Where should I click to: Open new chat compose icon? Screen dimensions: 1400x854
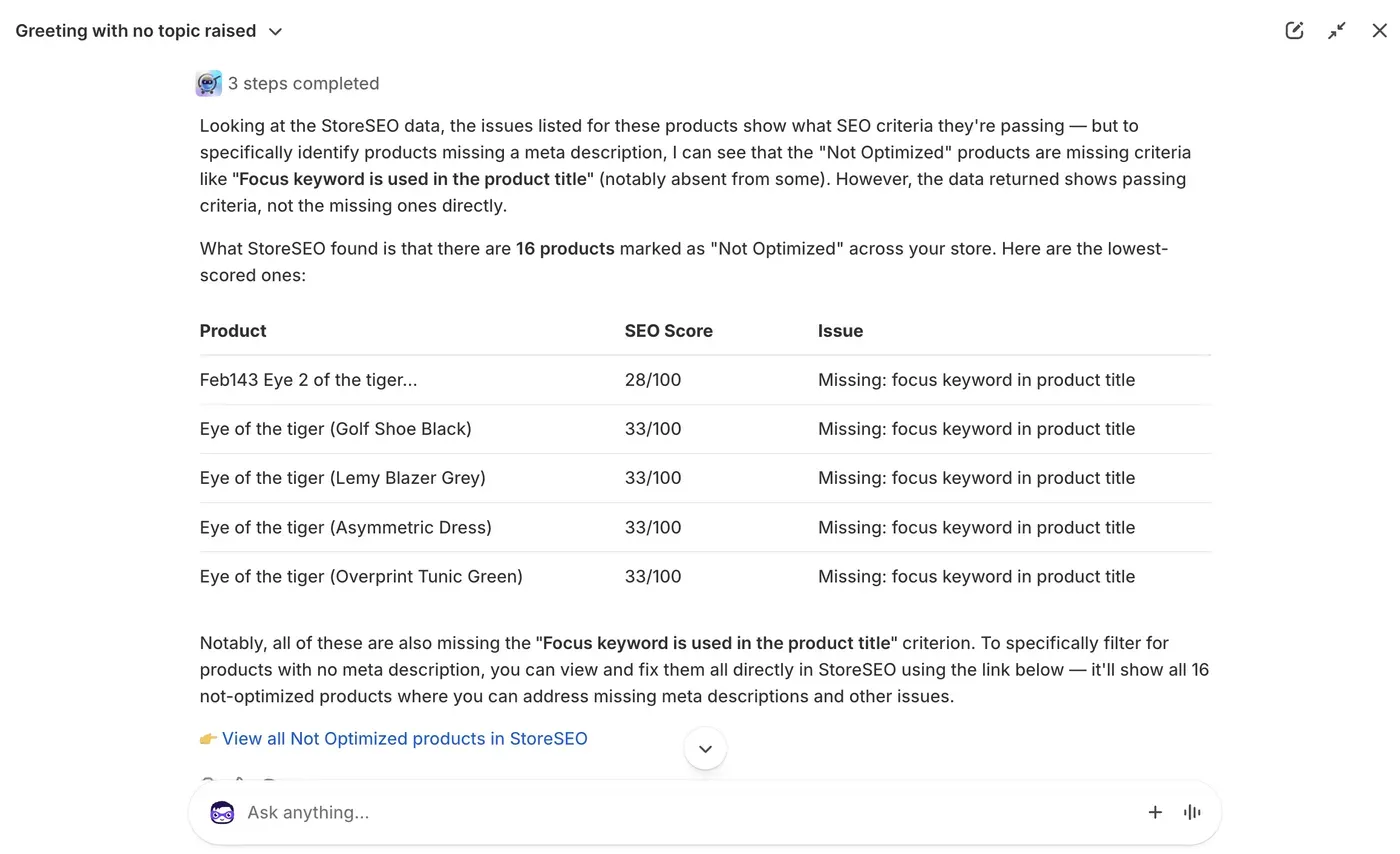click(x=1294, y=30)
